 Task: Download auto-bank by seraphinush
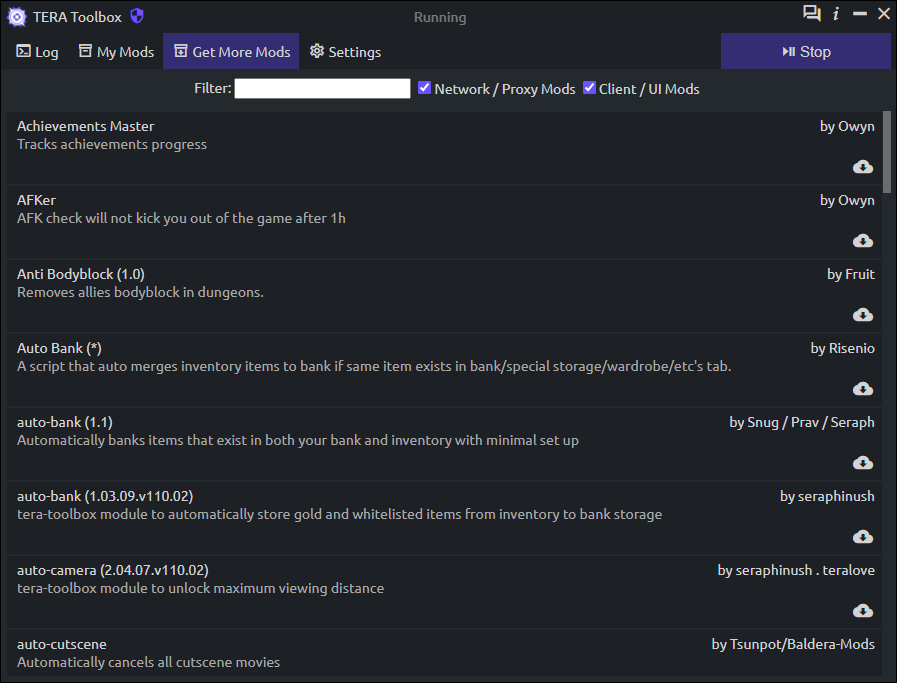tap(863, 537)
